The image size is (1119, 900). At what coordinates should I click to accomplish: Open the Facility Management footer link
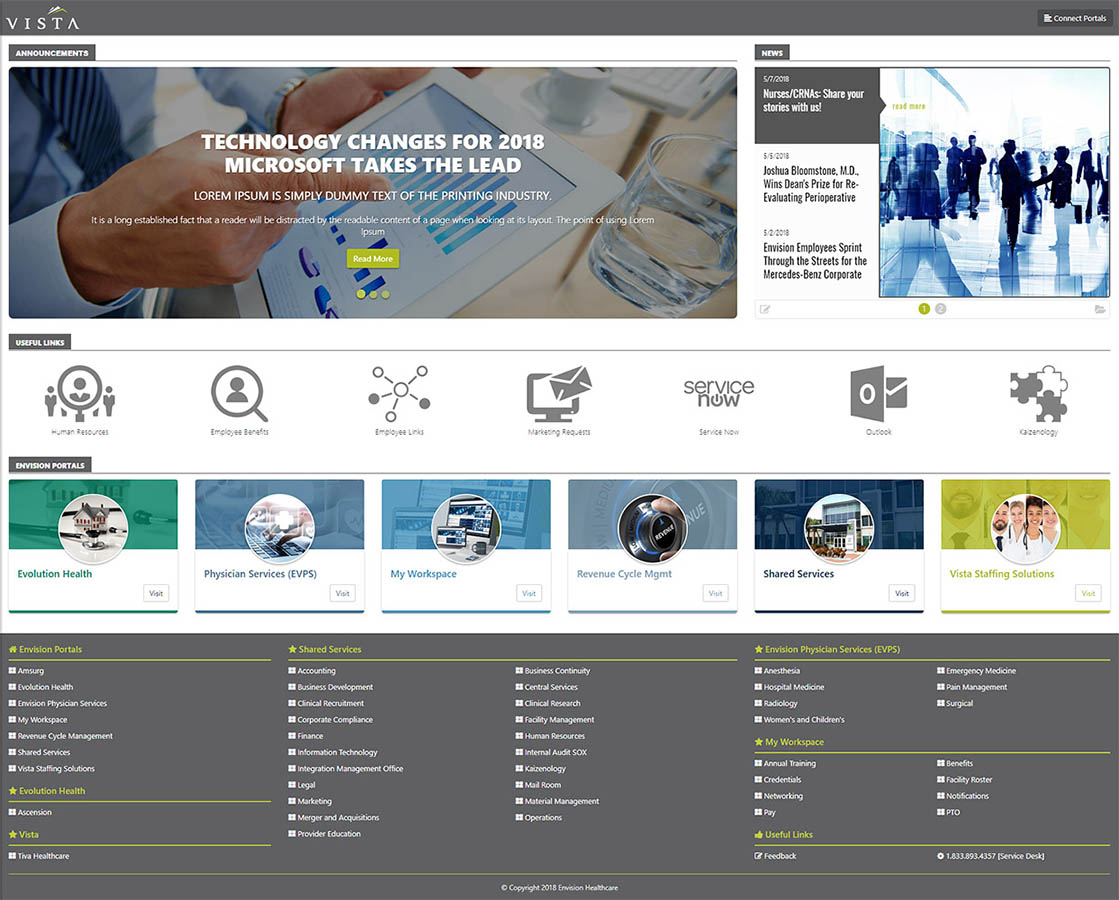pyautogui.click(x=560, y=719)
